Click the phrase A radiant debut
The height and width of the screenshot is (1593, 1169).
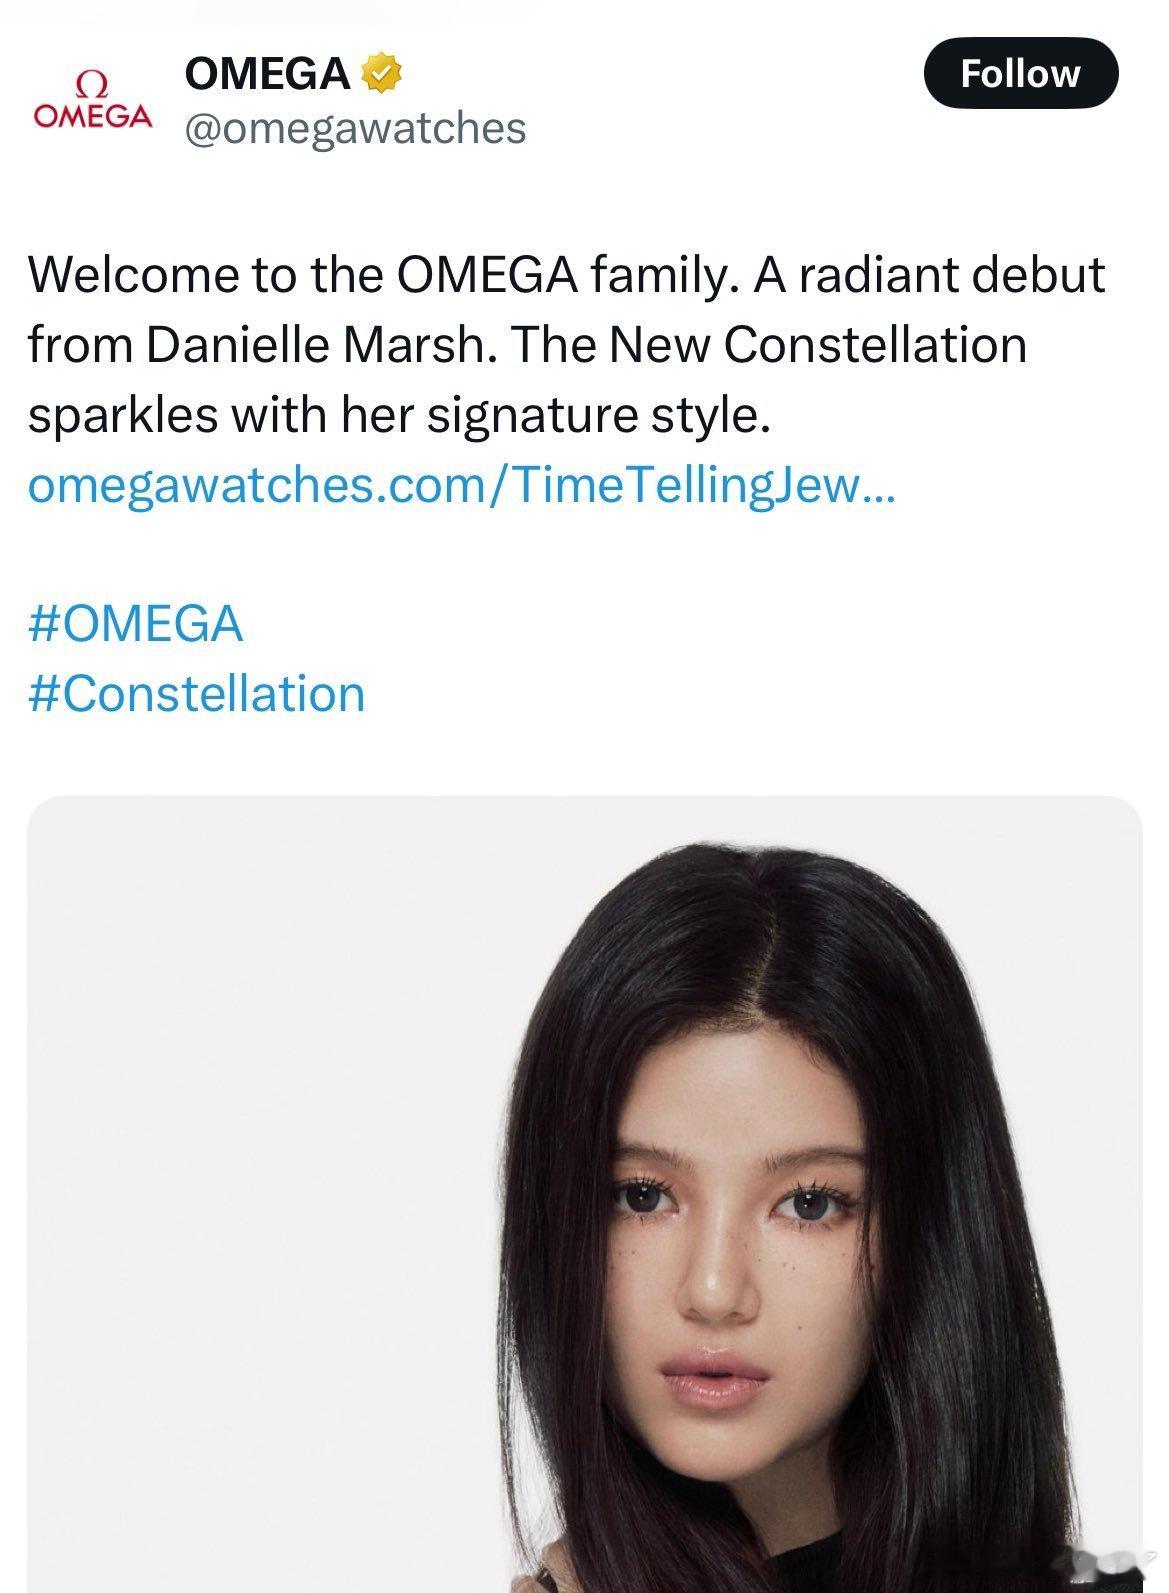[929, 275]
